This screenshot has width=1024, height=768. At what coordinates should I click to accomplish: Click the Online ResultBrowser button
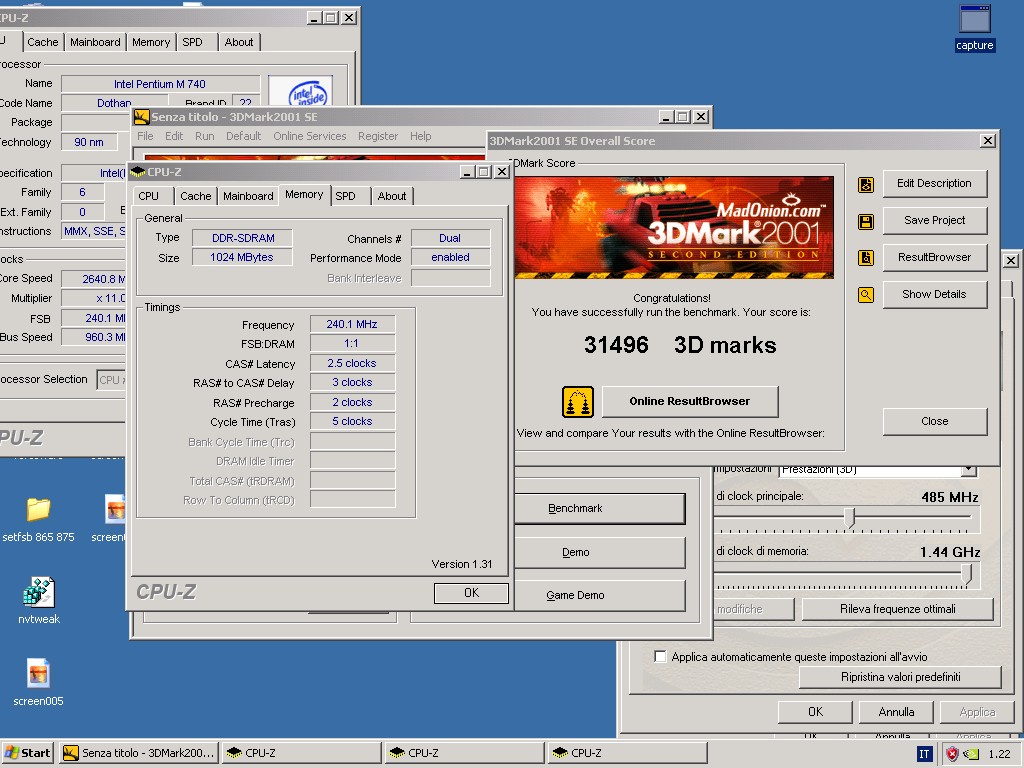pyautogui.click(x=690, y=402)
